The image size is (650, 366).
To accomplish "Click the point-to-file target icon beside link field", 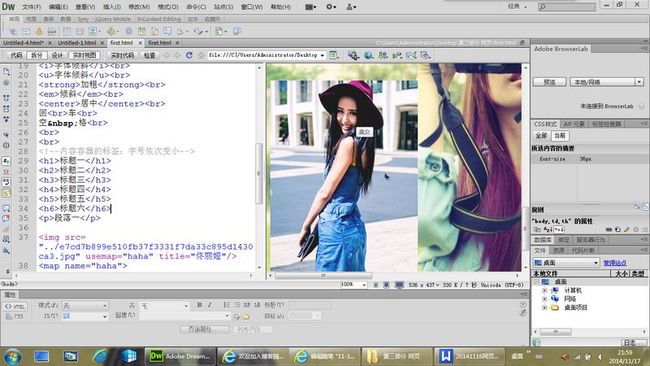I will [236, 316].
